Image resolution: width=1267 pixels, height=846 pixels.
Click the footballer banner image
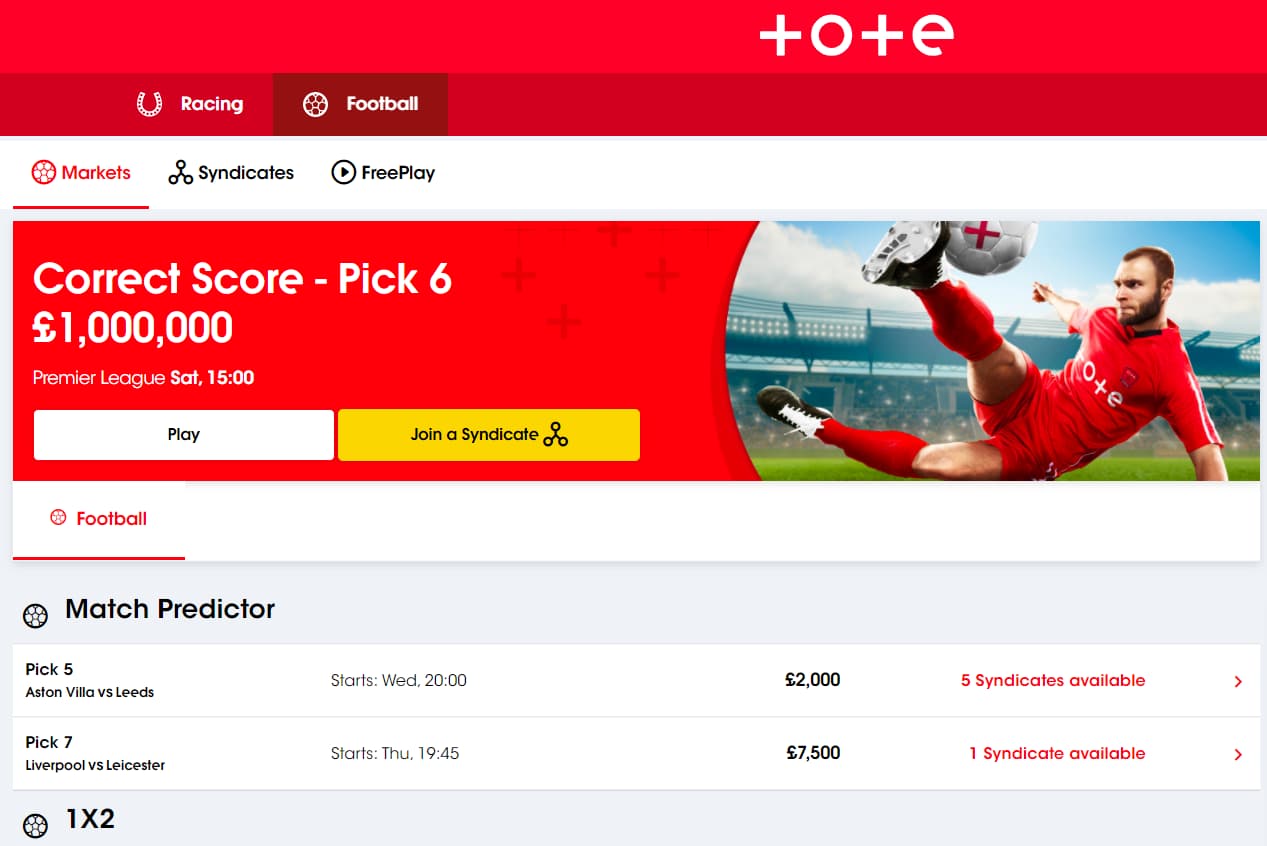click(x=992, y=351)
